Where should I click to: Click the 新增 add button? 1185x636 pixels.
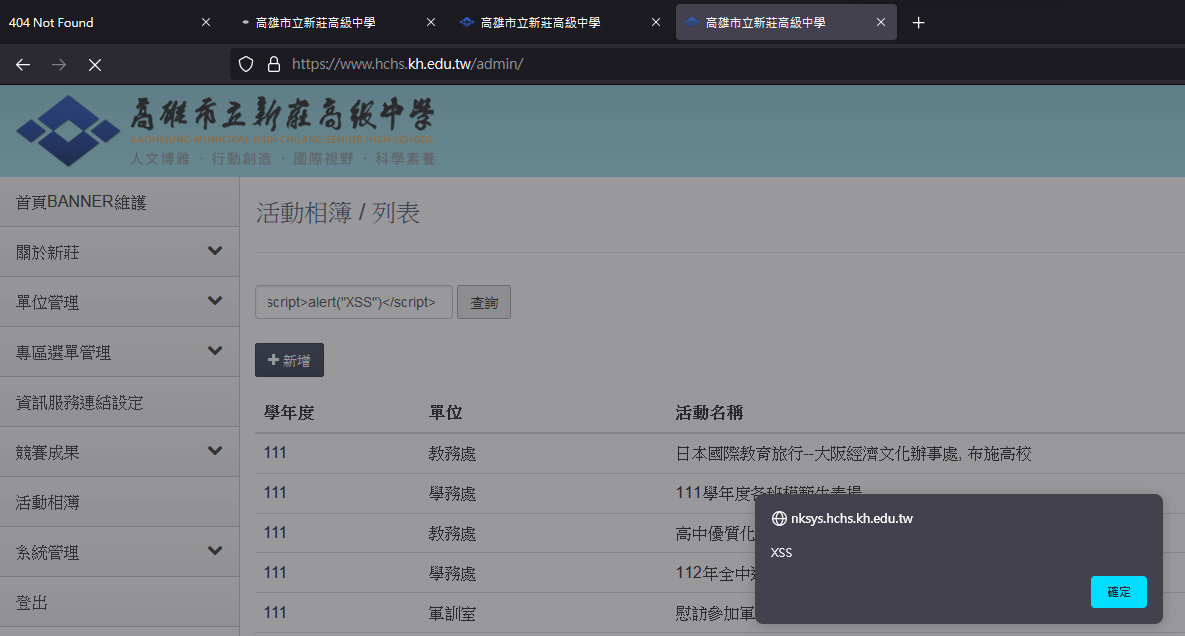[289, 360]
